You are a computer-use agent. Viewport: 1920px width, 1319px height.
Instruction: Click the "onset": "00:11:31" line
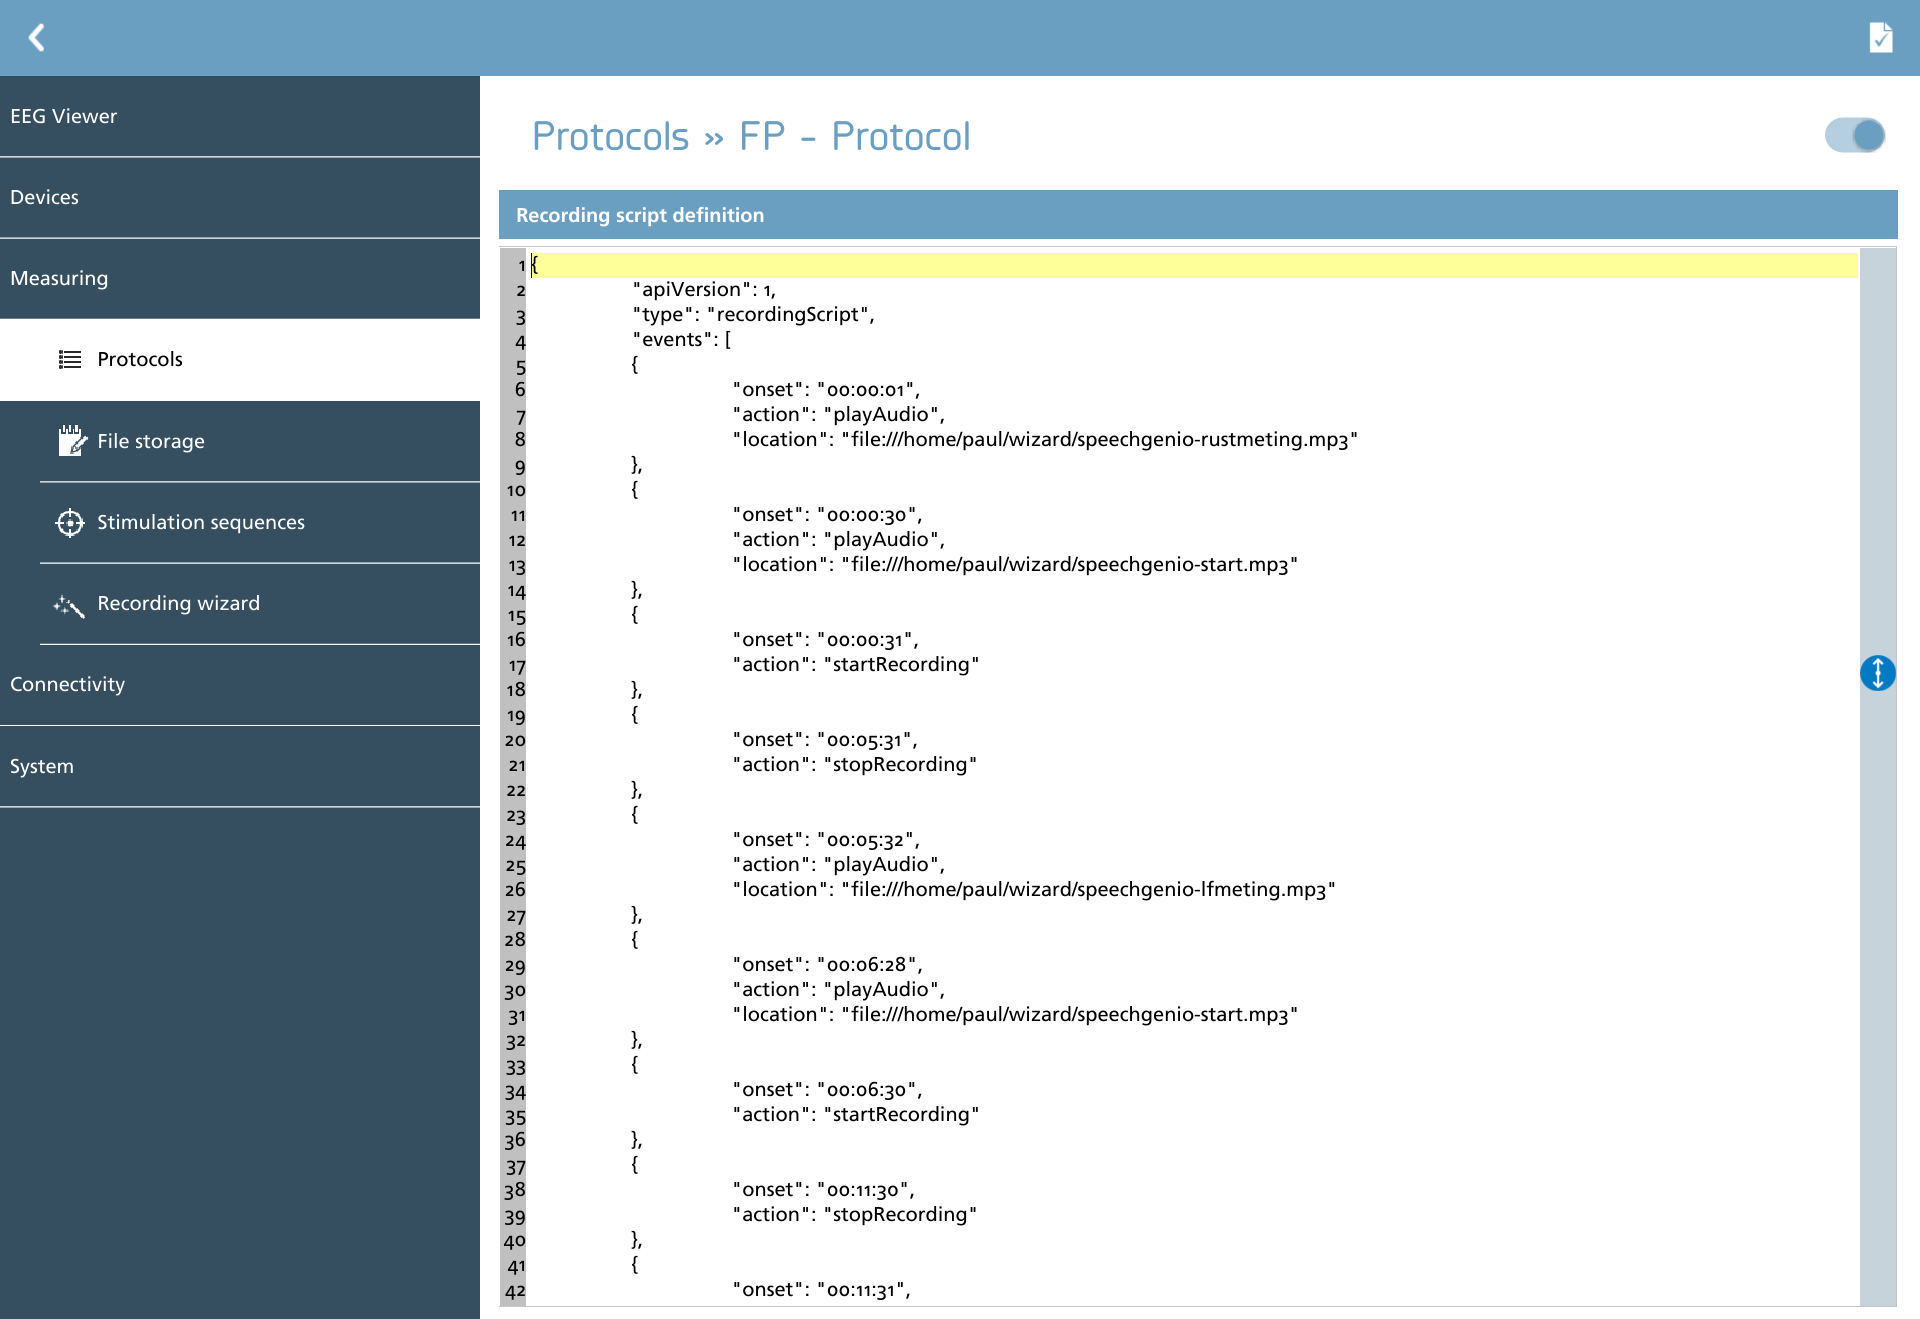click(821, 1289)
